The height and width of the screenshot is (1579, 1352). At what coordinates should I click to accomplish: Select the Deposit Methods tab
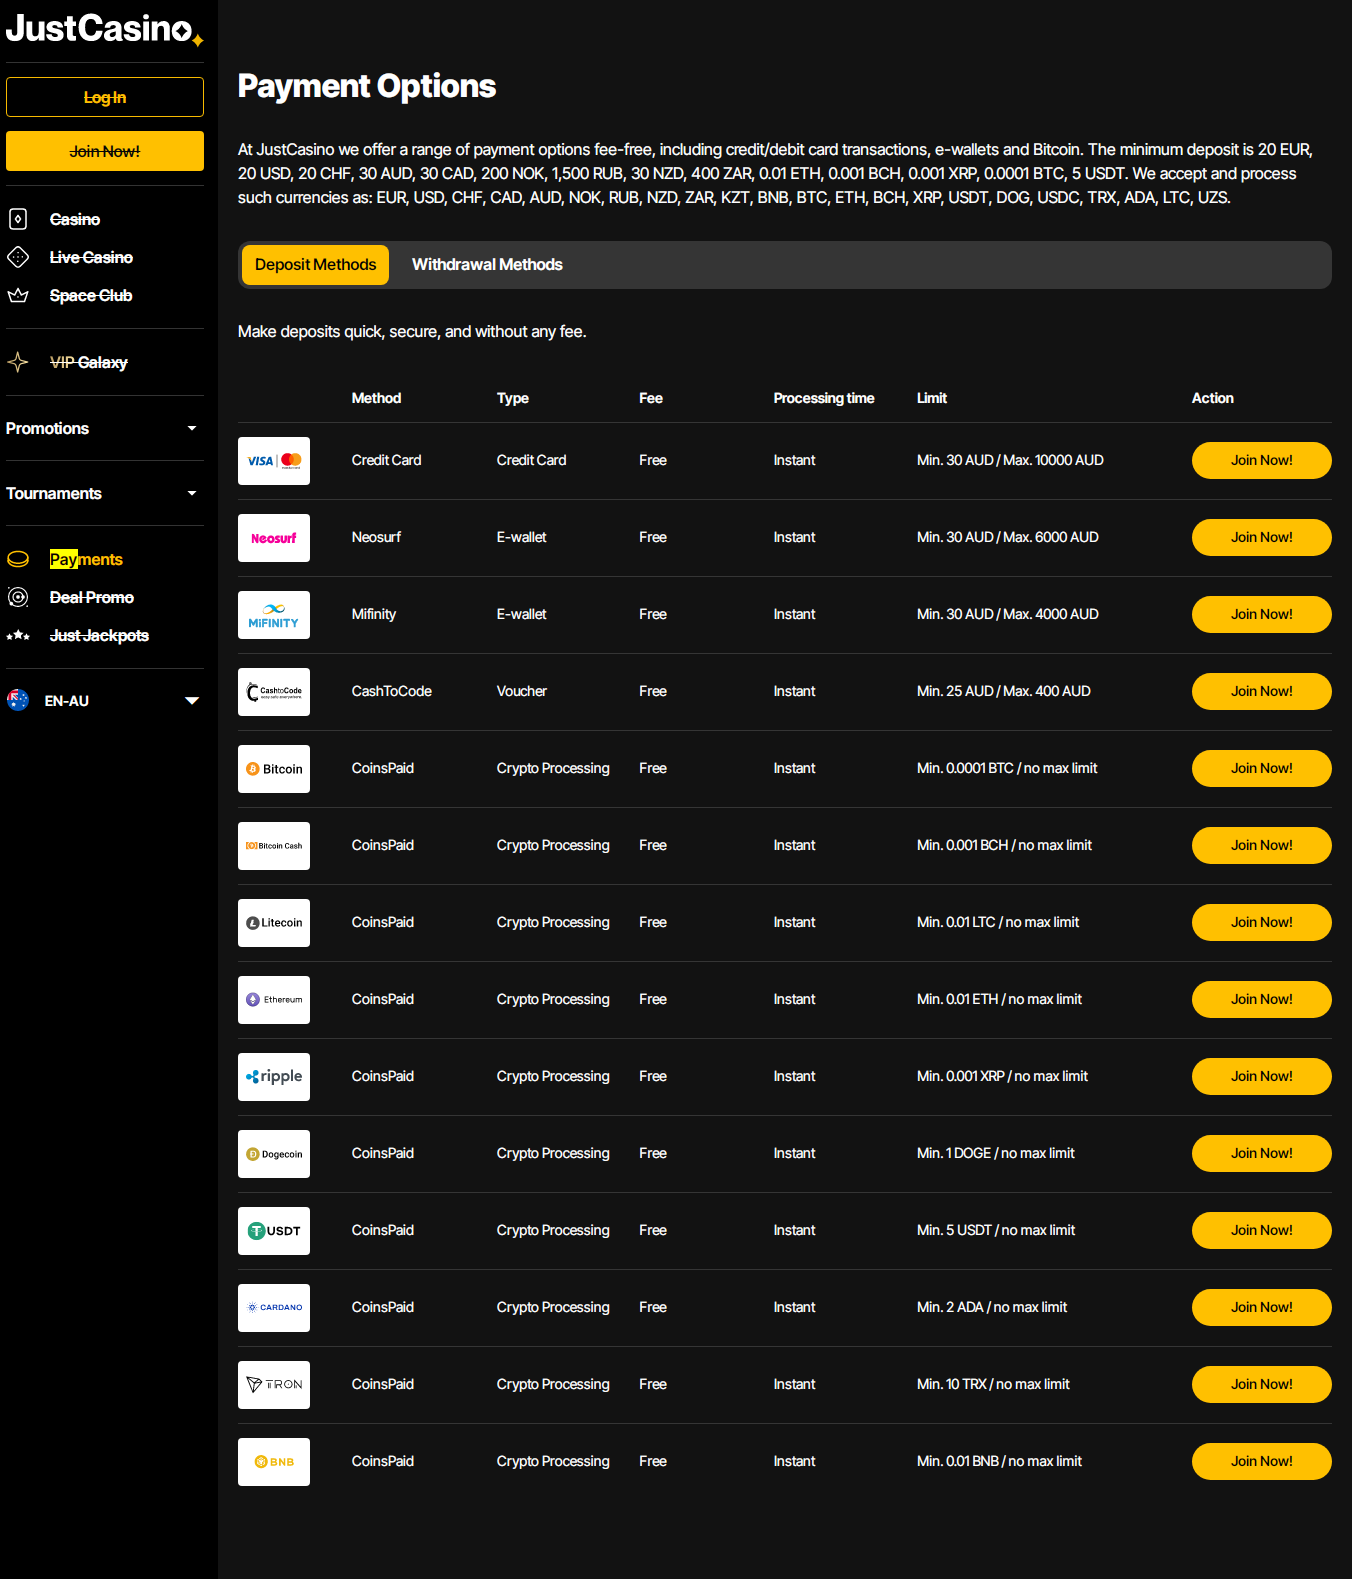[x=315, y=265]
